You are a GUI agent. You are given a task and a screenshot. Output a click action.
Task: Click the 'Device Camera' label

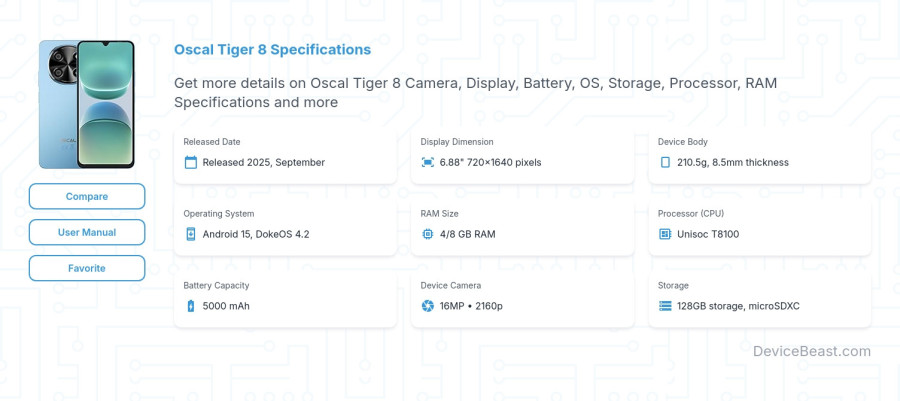coord(451,285)
